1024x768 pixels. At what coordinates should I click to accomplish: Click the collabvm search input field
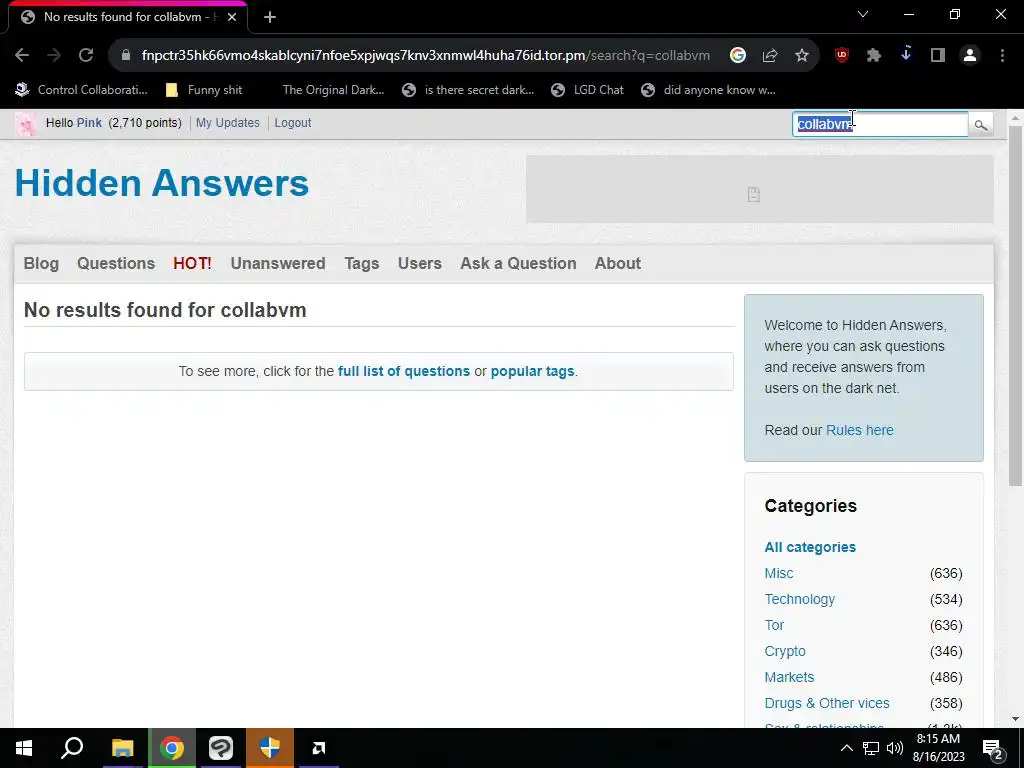(880, 124)
